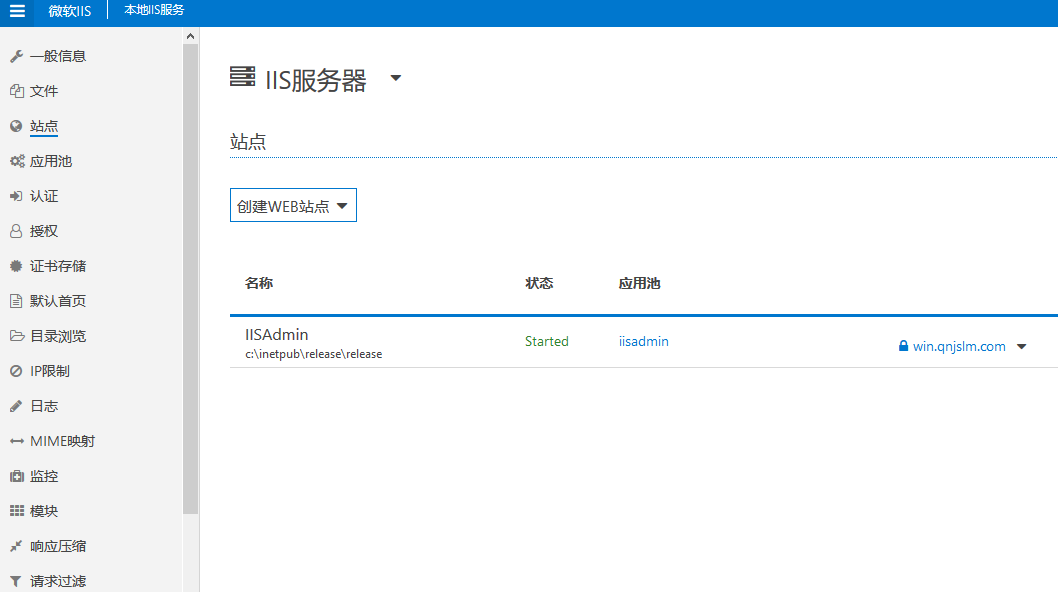Click the IIS服务器 heading
The image size is (1058, 592).
click(316, 80)
